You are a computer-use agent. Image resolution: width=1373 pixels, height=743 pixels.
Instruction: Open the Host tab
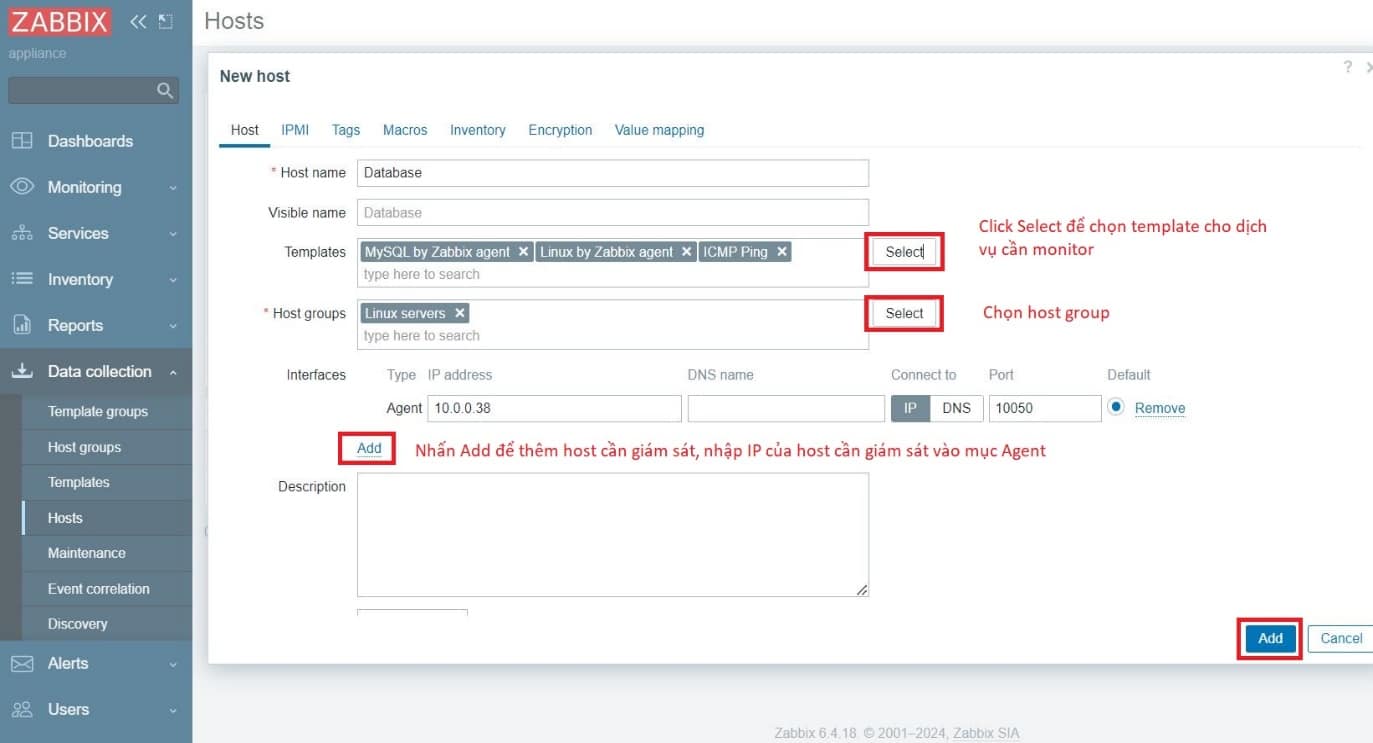(244, 130)
